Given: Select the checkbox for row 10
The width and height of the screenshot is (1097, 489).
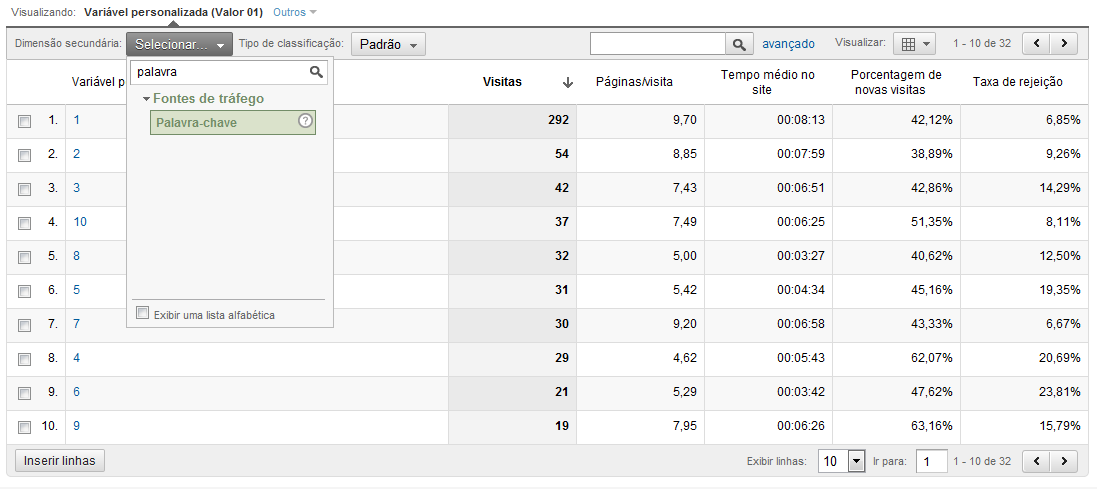Looking at the screenshot, I should [25, 427].
